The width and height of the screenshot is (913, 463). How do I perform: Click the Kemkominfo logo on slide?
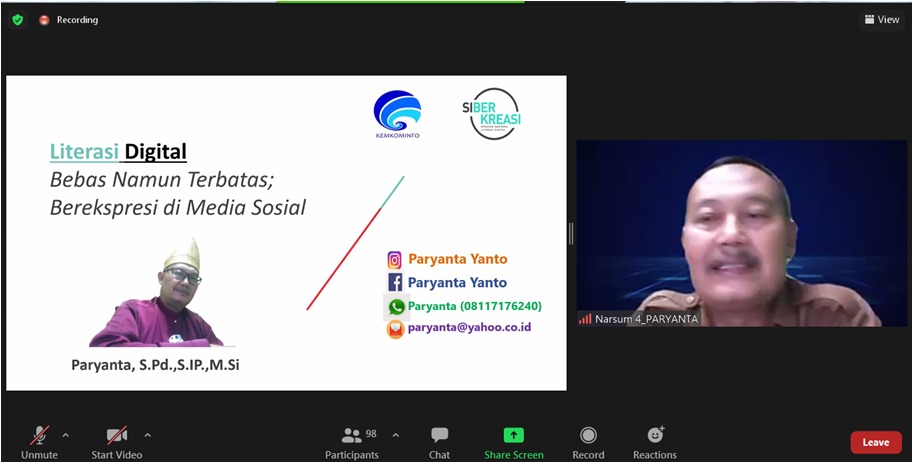point(397,114)
